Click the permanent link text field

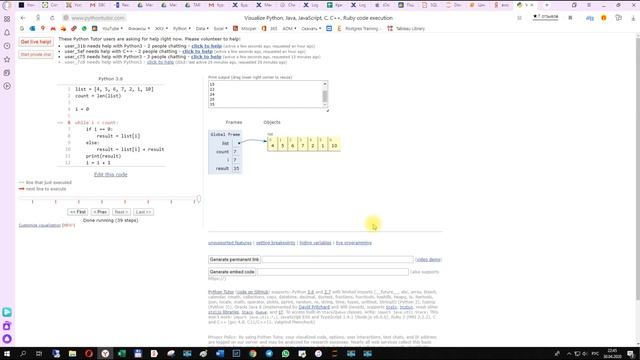point(338,260)
